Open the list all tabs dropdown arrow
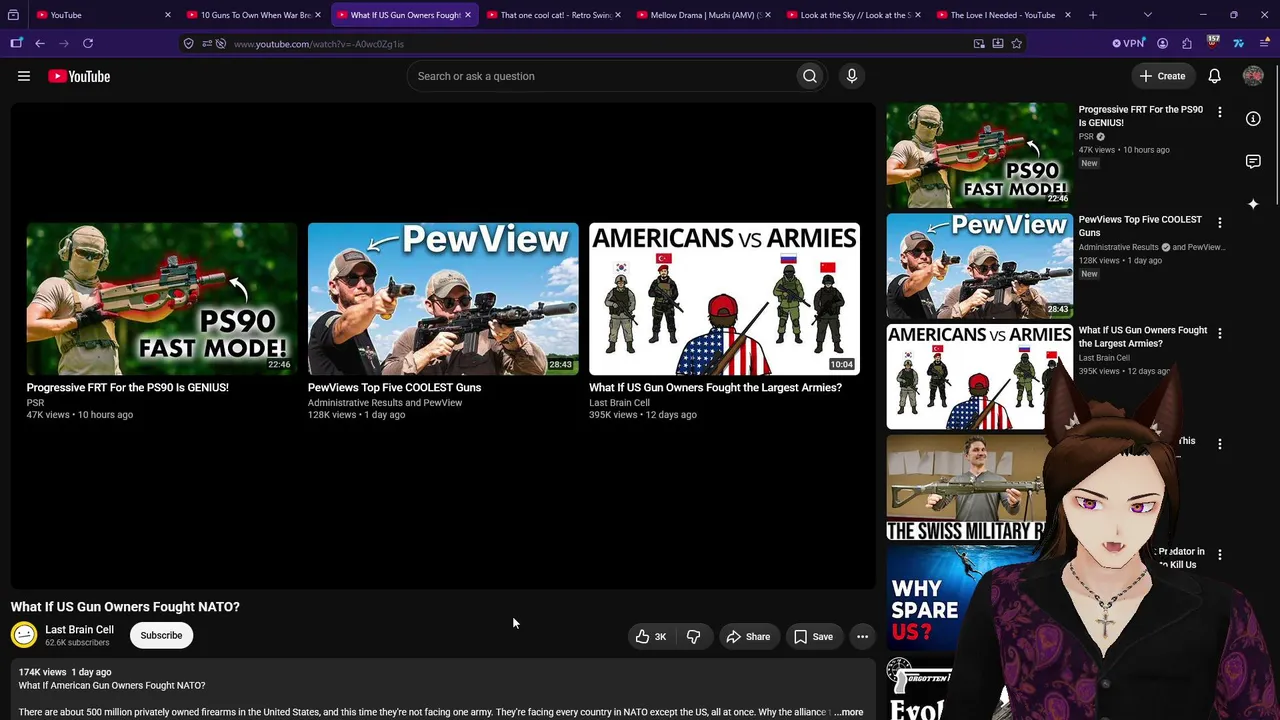Screen dimensions: 1280x720 coord(1148,15)
